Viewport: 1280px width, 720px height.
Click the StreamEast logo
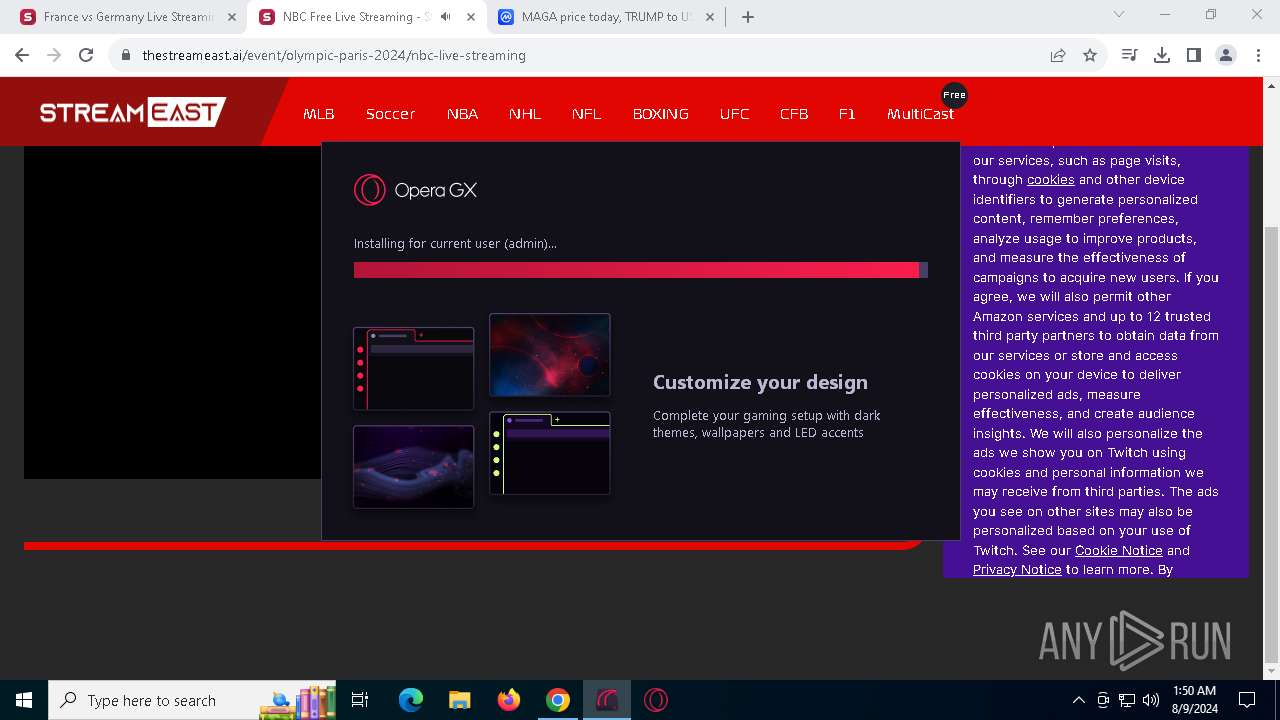(133, 112)
